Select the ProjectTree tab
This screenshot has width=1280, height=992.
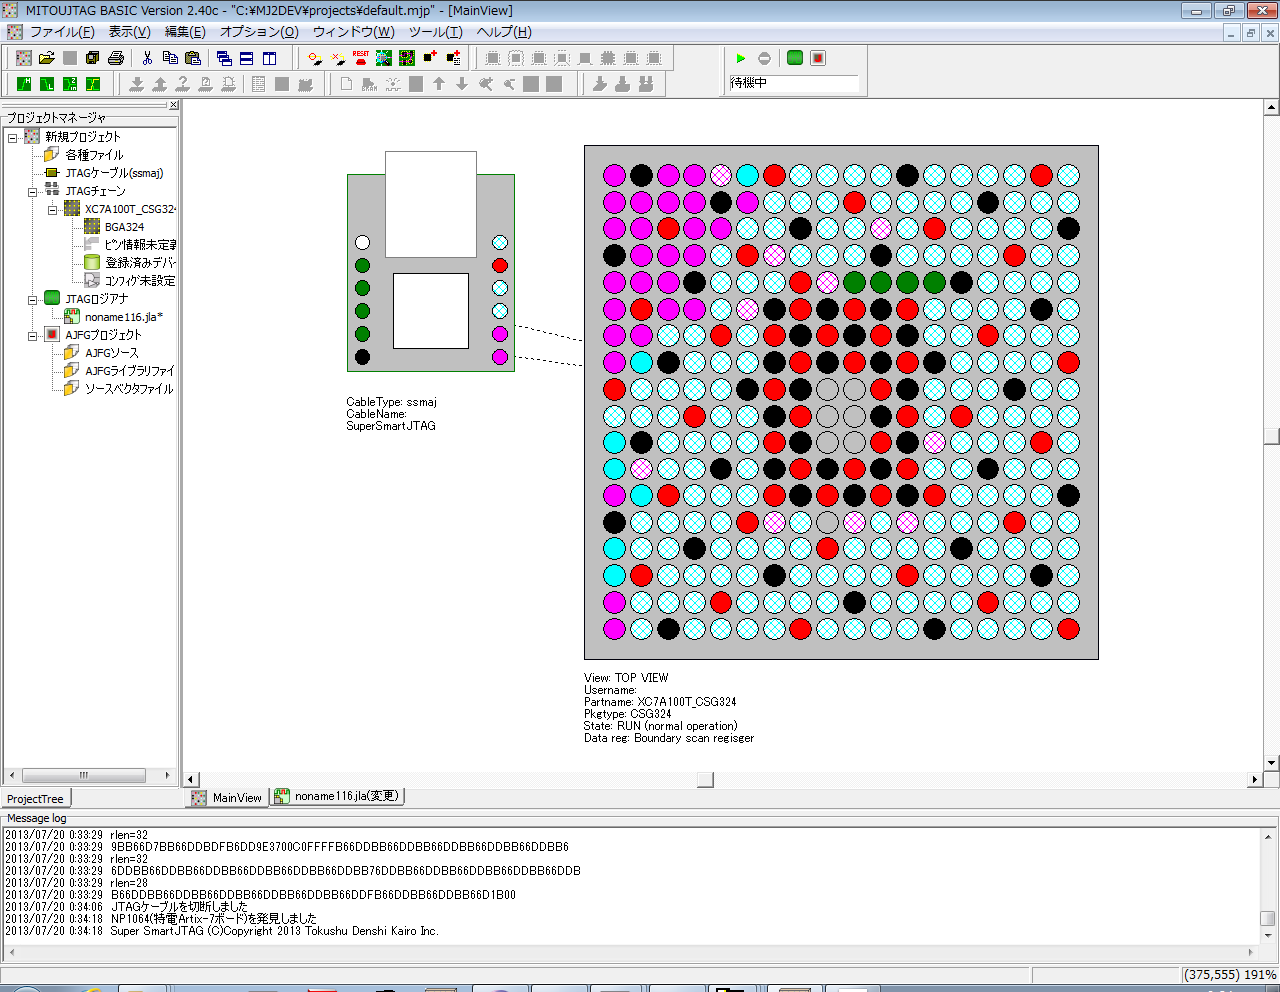point(35,799)
